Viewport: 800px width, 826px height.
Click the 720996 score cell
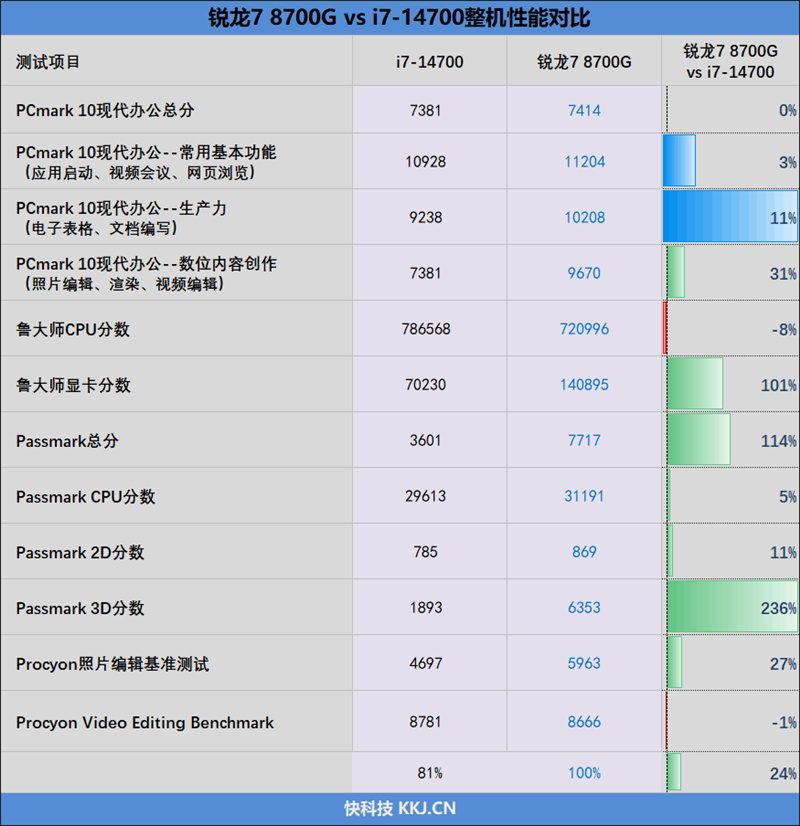click(x=585, y=329)
